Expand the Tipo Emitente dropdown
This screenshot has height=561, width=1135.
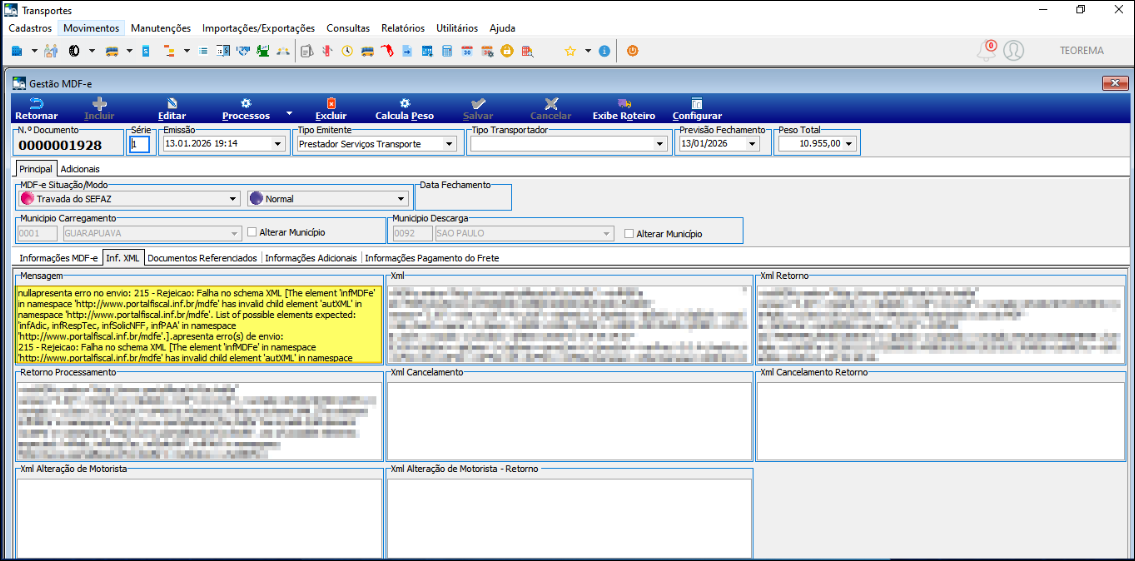click(449, 144)
